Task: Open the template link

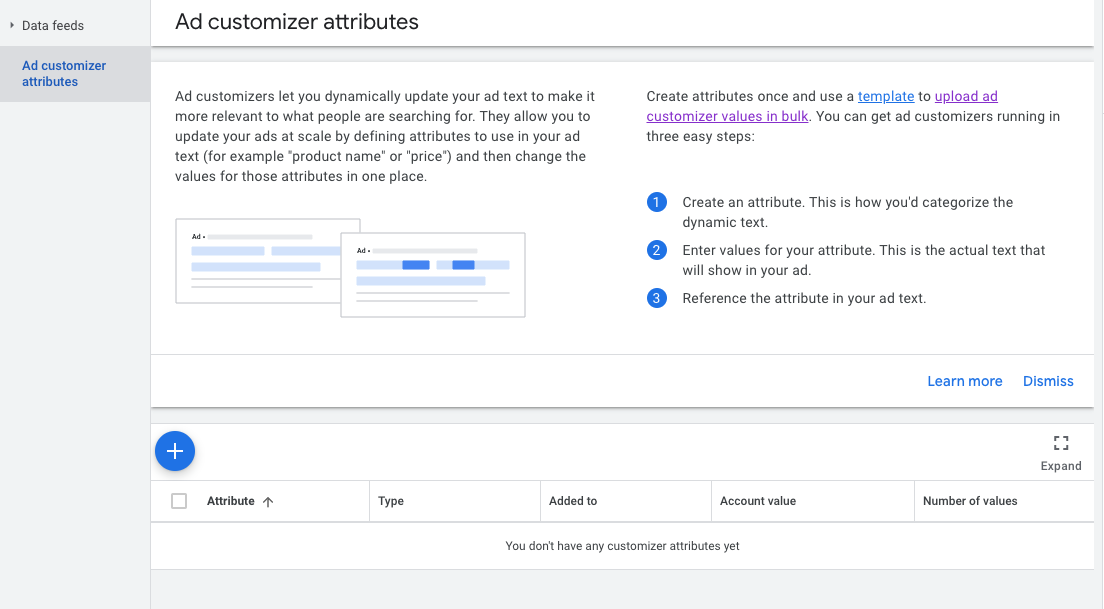Action: pyautogui.click(x=884, y=96)
